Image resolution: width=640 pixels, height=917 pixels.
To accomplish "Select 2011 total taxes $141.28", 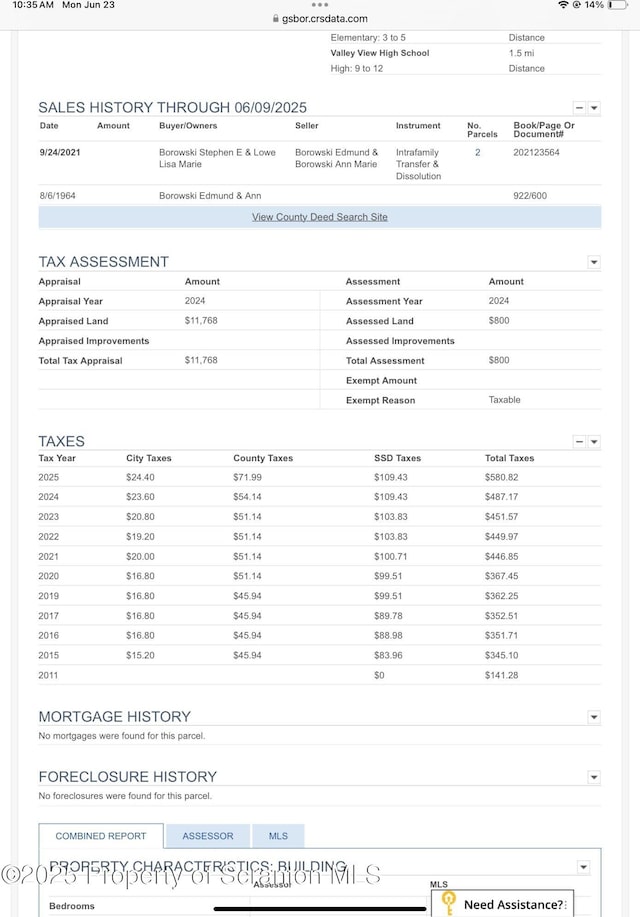I will [x=501, y=675].
